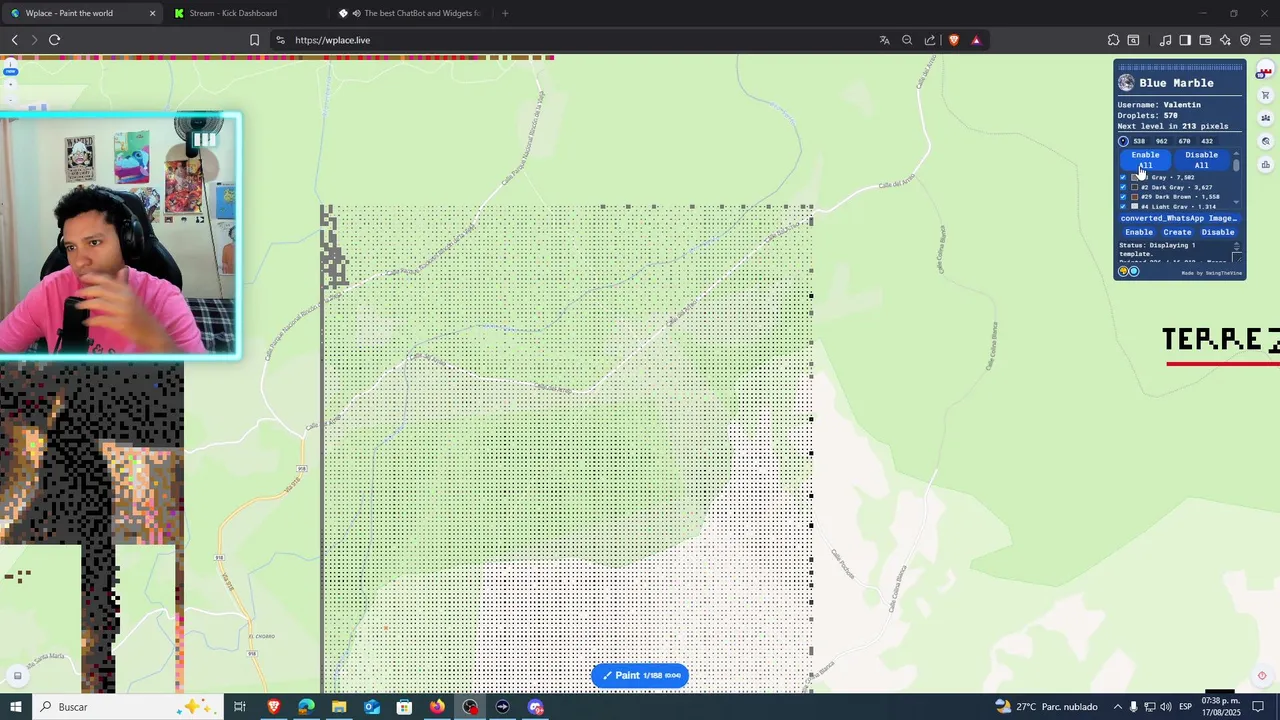Select the Wplace - Paint the world tab
1280x720 pixels.
point(82,13)
